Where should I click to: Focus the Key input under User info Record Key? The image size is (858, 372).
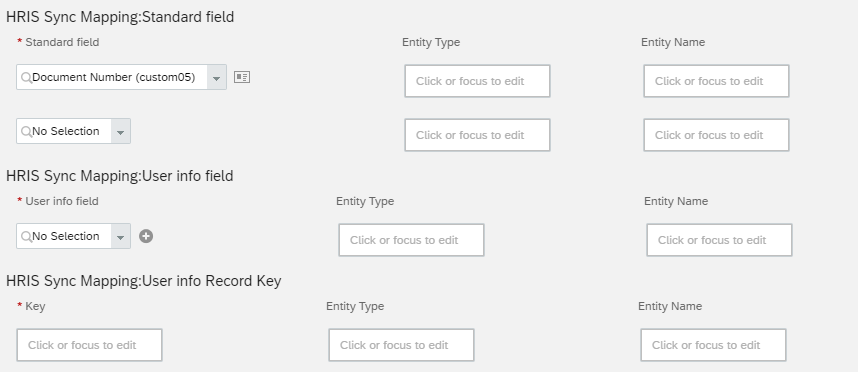pyautogui.click(x=89, y=345)
